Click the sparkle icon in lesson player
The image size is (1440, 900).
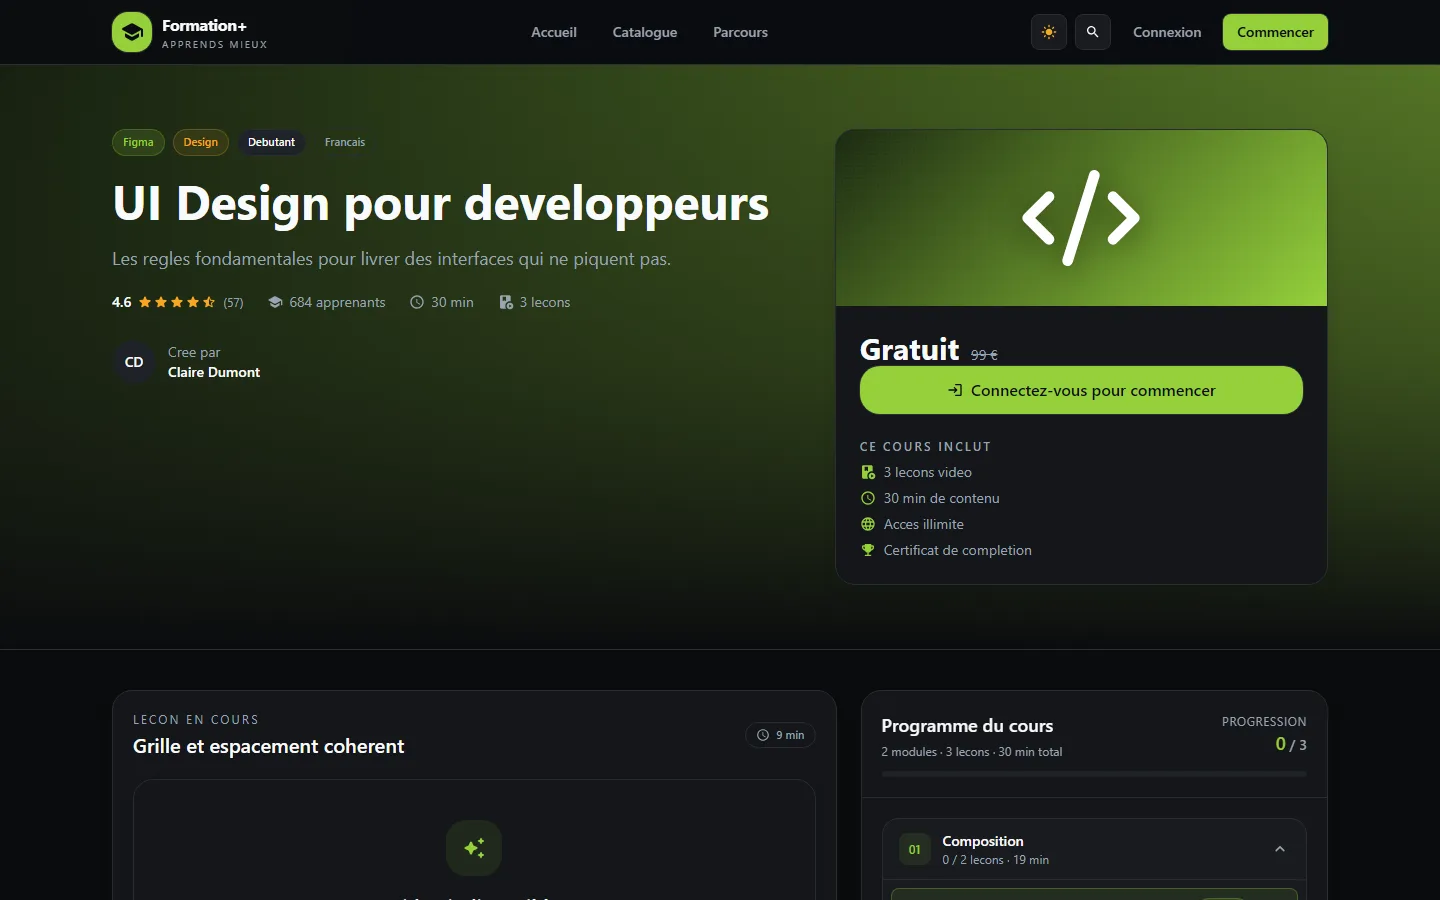coord(474,848)
